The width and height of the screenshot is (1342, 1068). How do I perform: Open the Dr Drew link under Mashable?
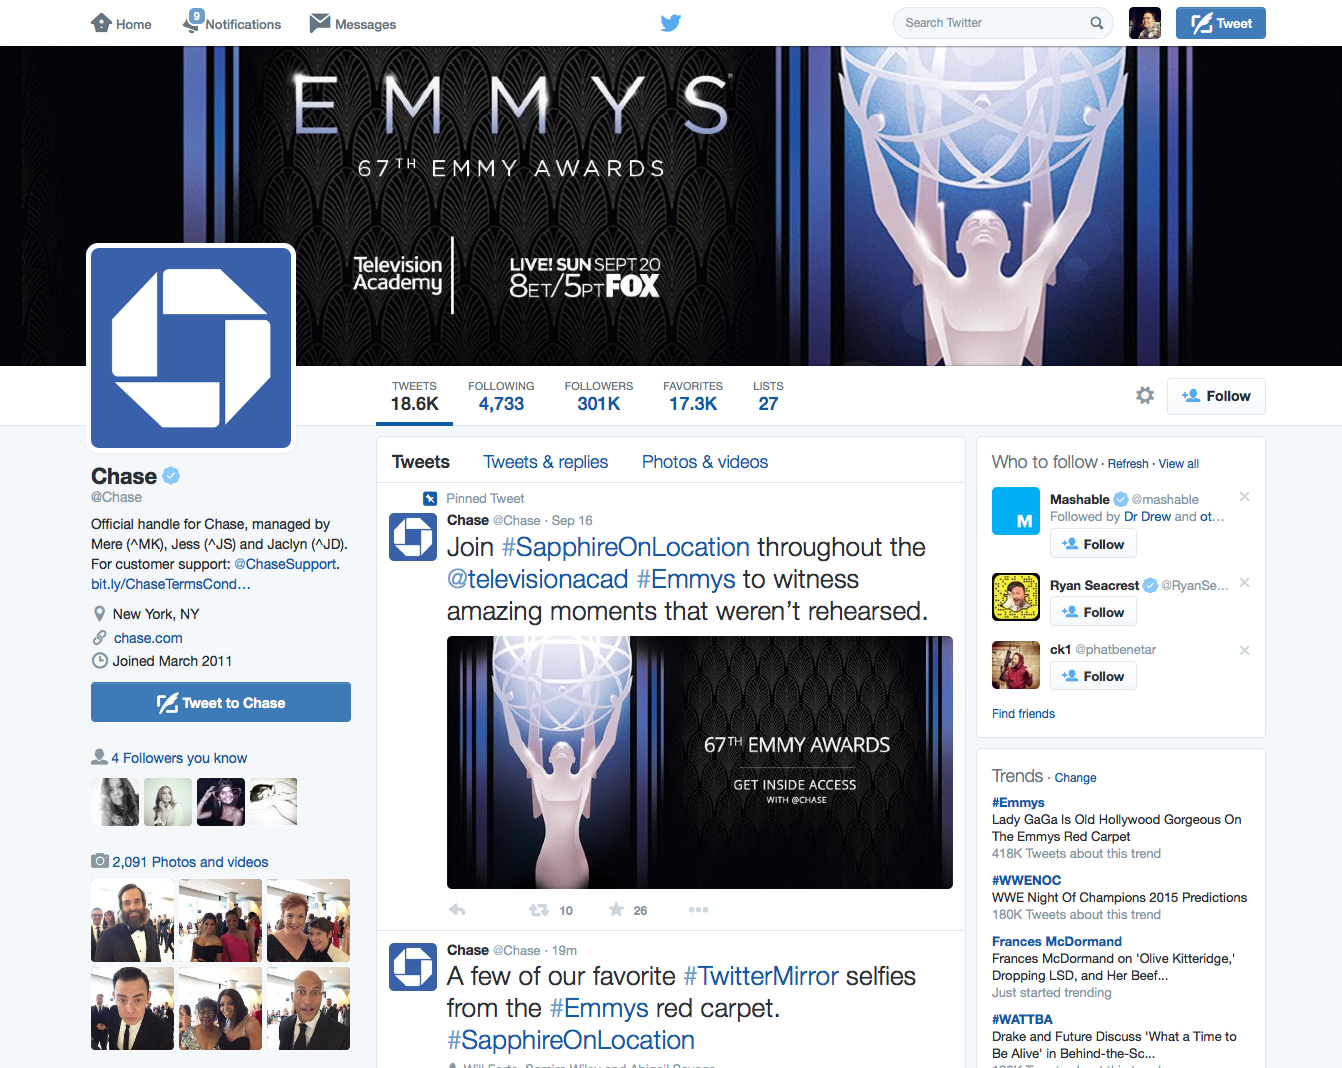(1147, 517)
